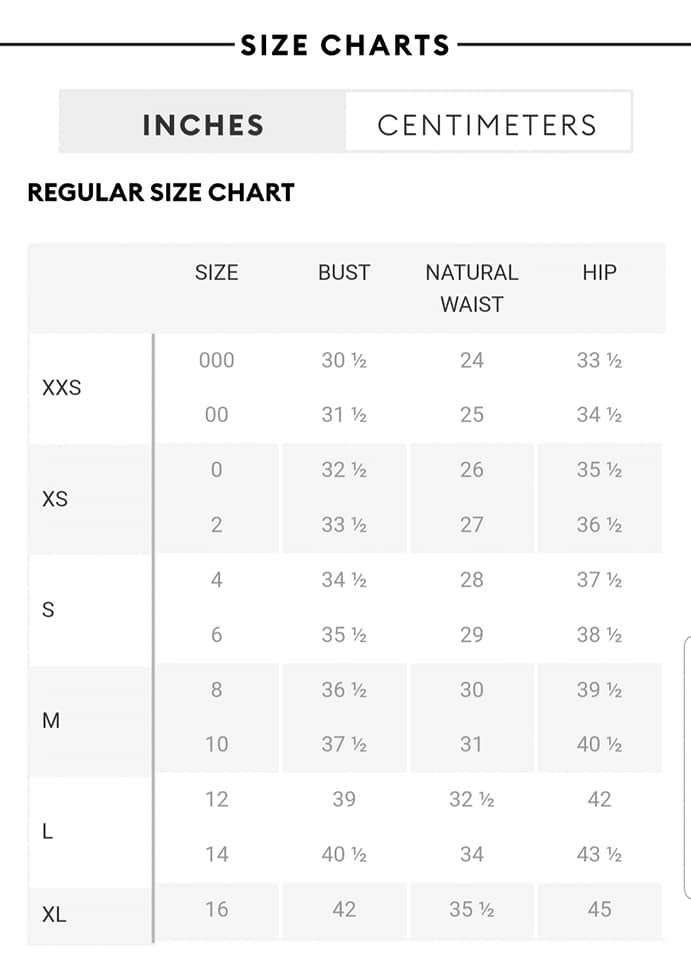The width and height of the screenshot is (691, 960).
Task: Click the NATURAL WAIST column header
Action: click(472, 288)
